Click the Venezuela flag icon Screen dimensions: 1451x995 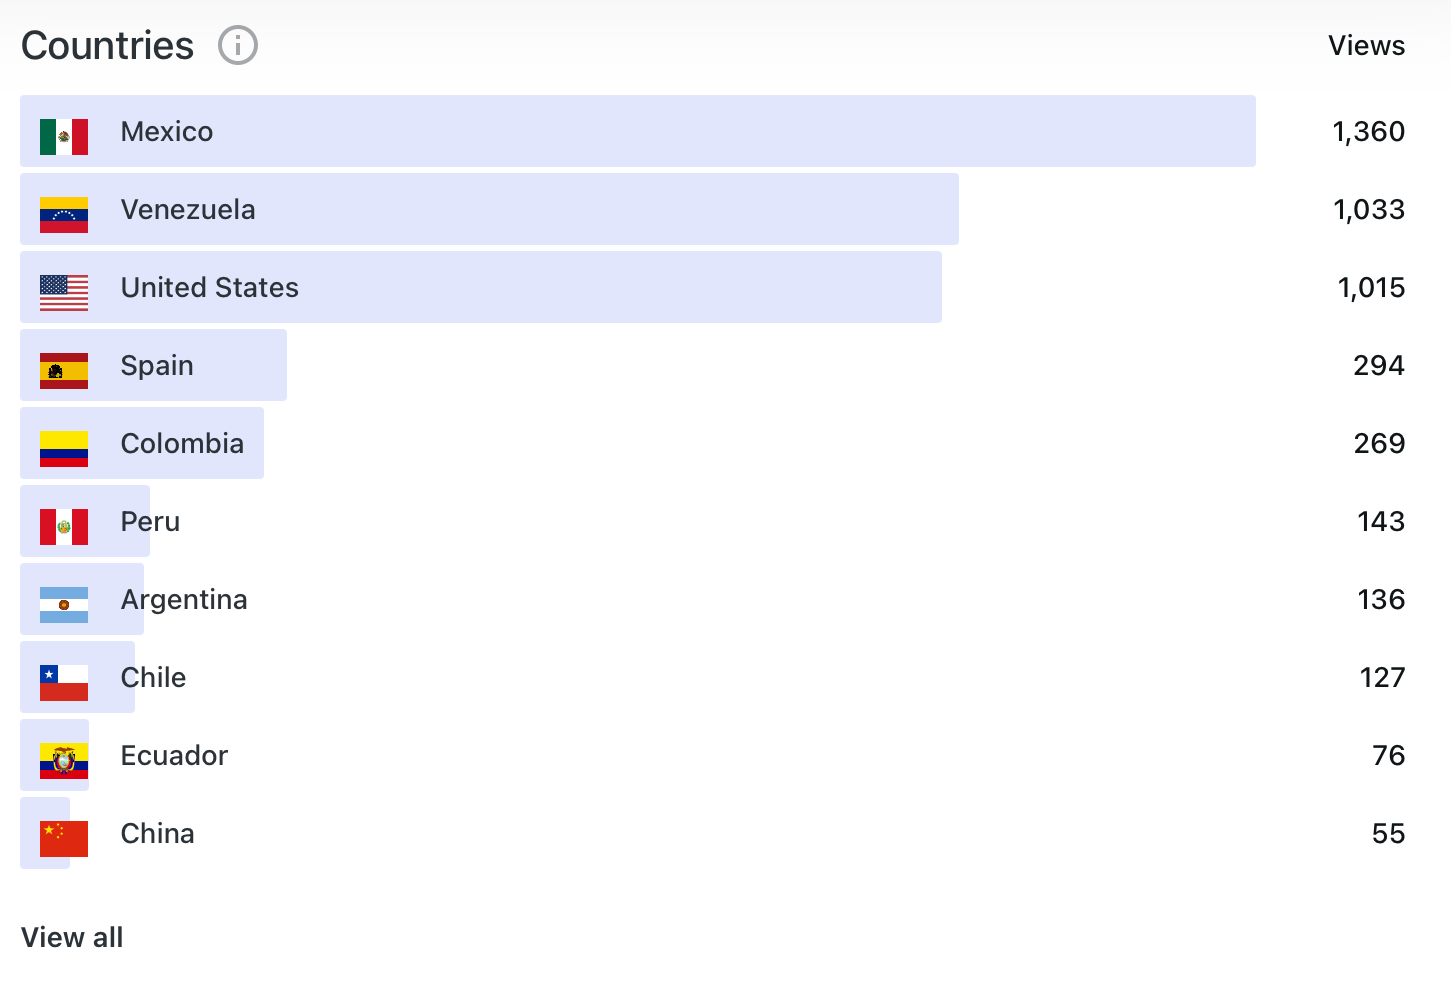coord(64,215)
